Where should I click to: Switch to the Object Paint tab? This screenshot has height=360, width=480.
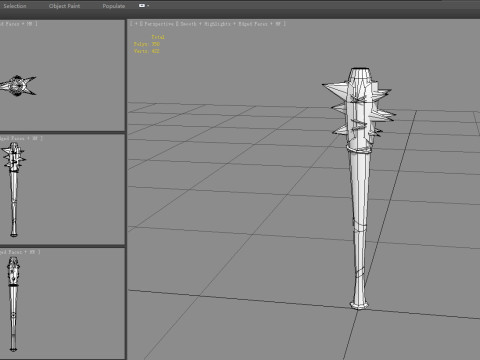coord(64,6)
